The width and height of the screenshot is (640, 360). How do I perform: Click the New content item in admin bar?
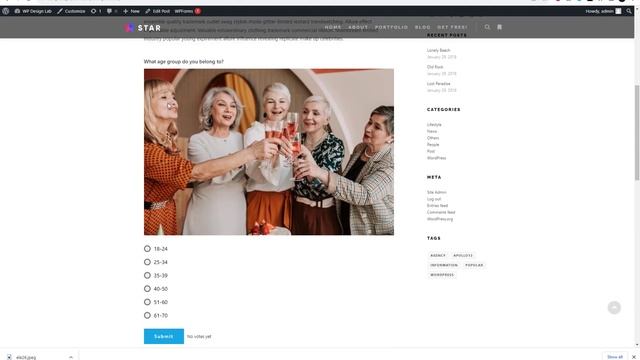tap(131, 11)
